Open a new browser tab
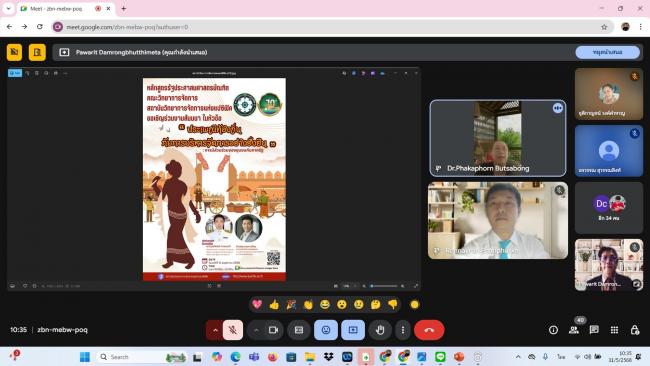 (x=124, y=8)
